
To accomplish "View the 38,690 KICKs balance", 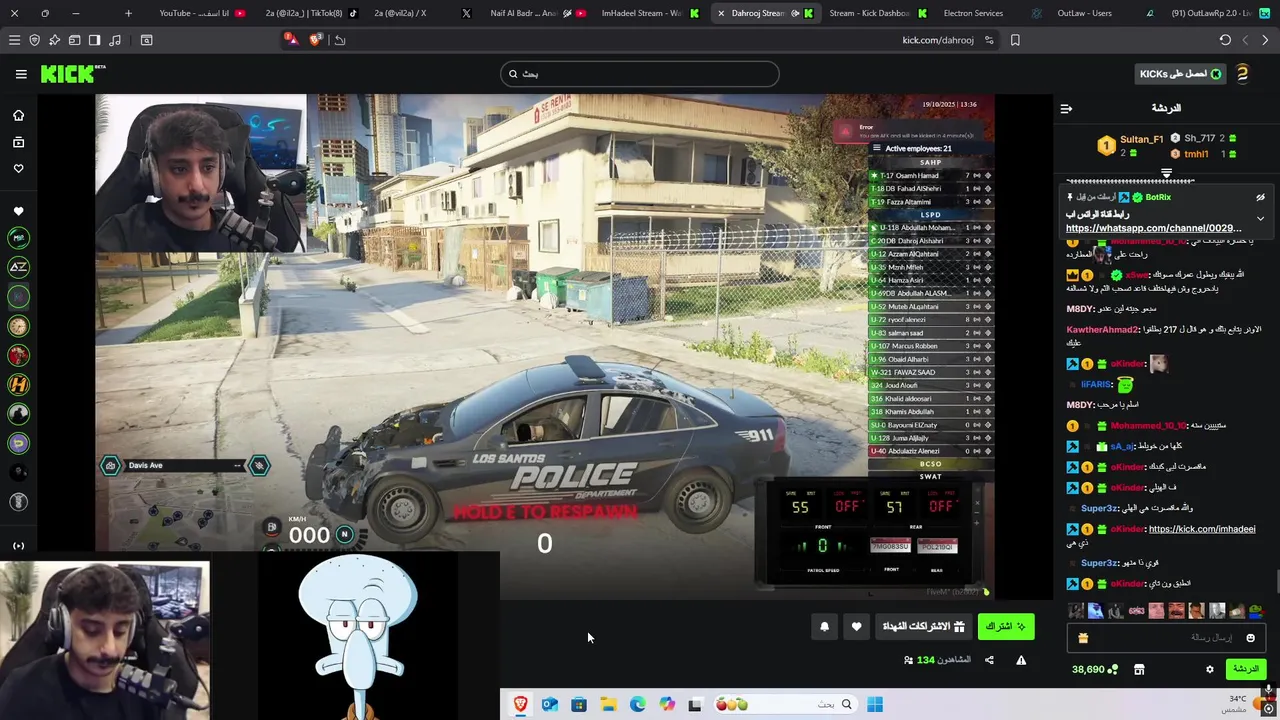I will click(1094, 669).
